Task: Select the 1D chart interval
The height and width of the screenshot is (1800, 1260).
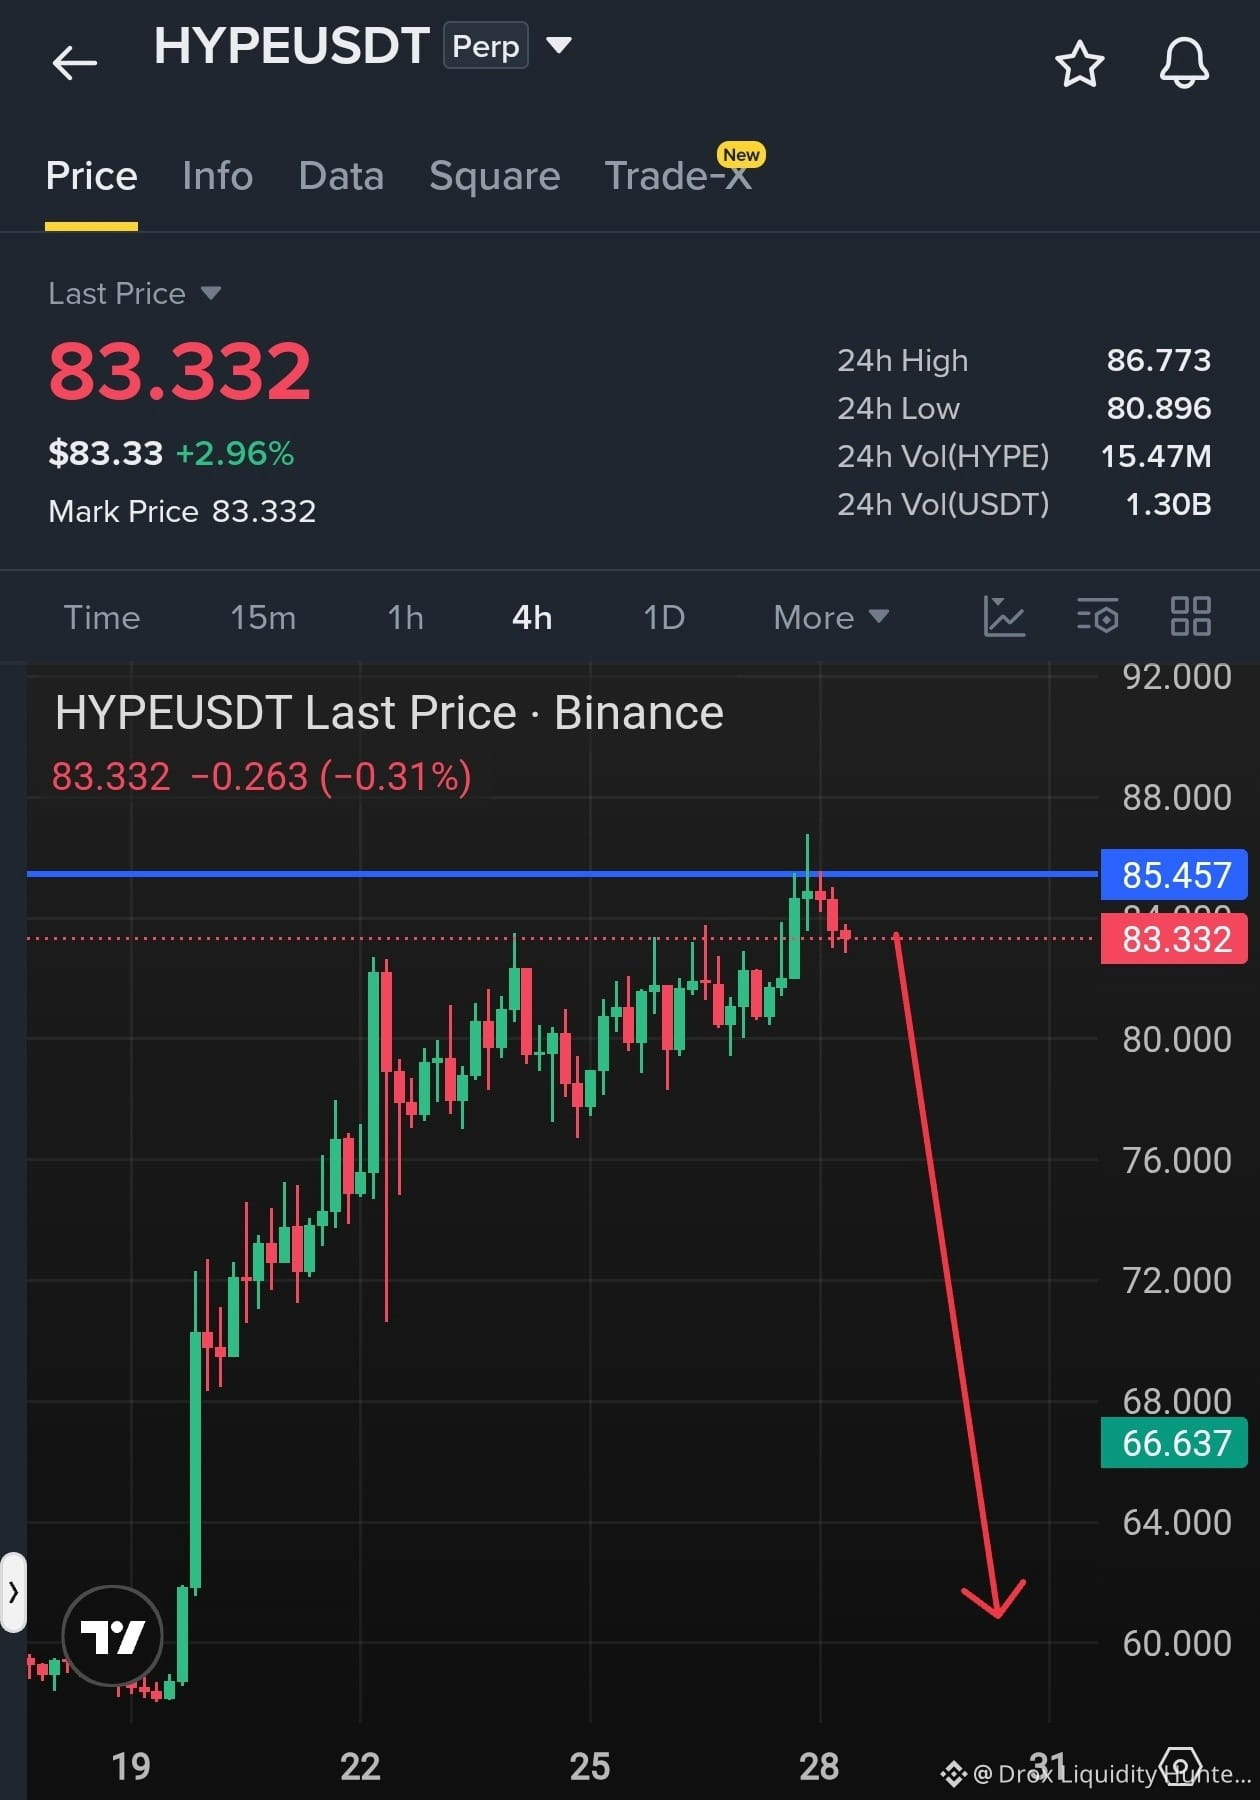Action: (664, 617)
